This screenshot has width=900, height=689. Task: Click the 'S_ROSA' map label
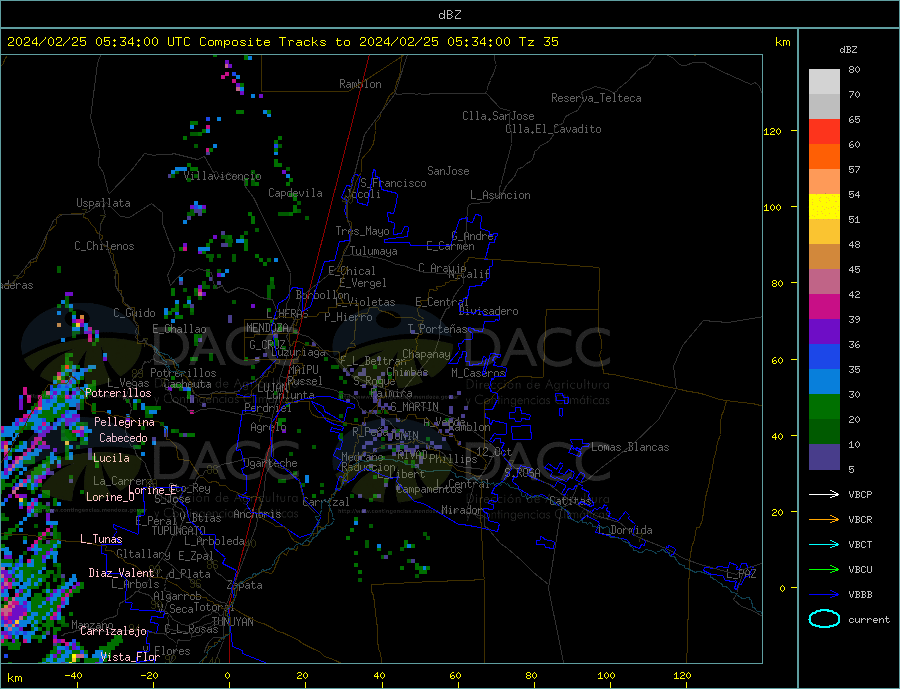click(522, 473)
